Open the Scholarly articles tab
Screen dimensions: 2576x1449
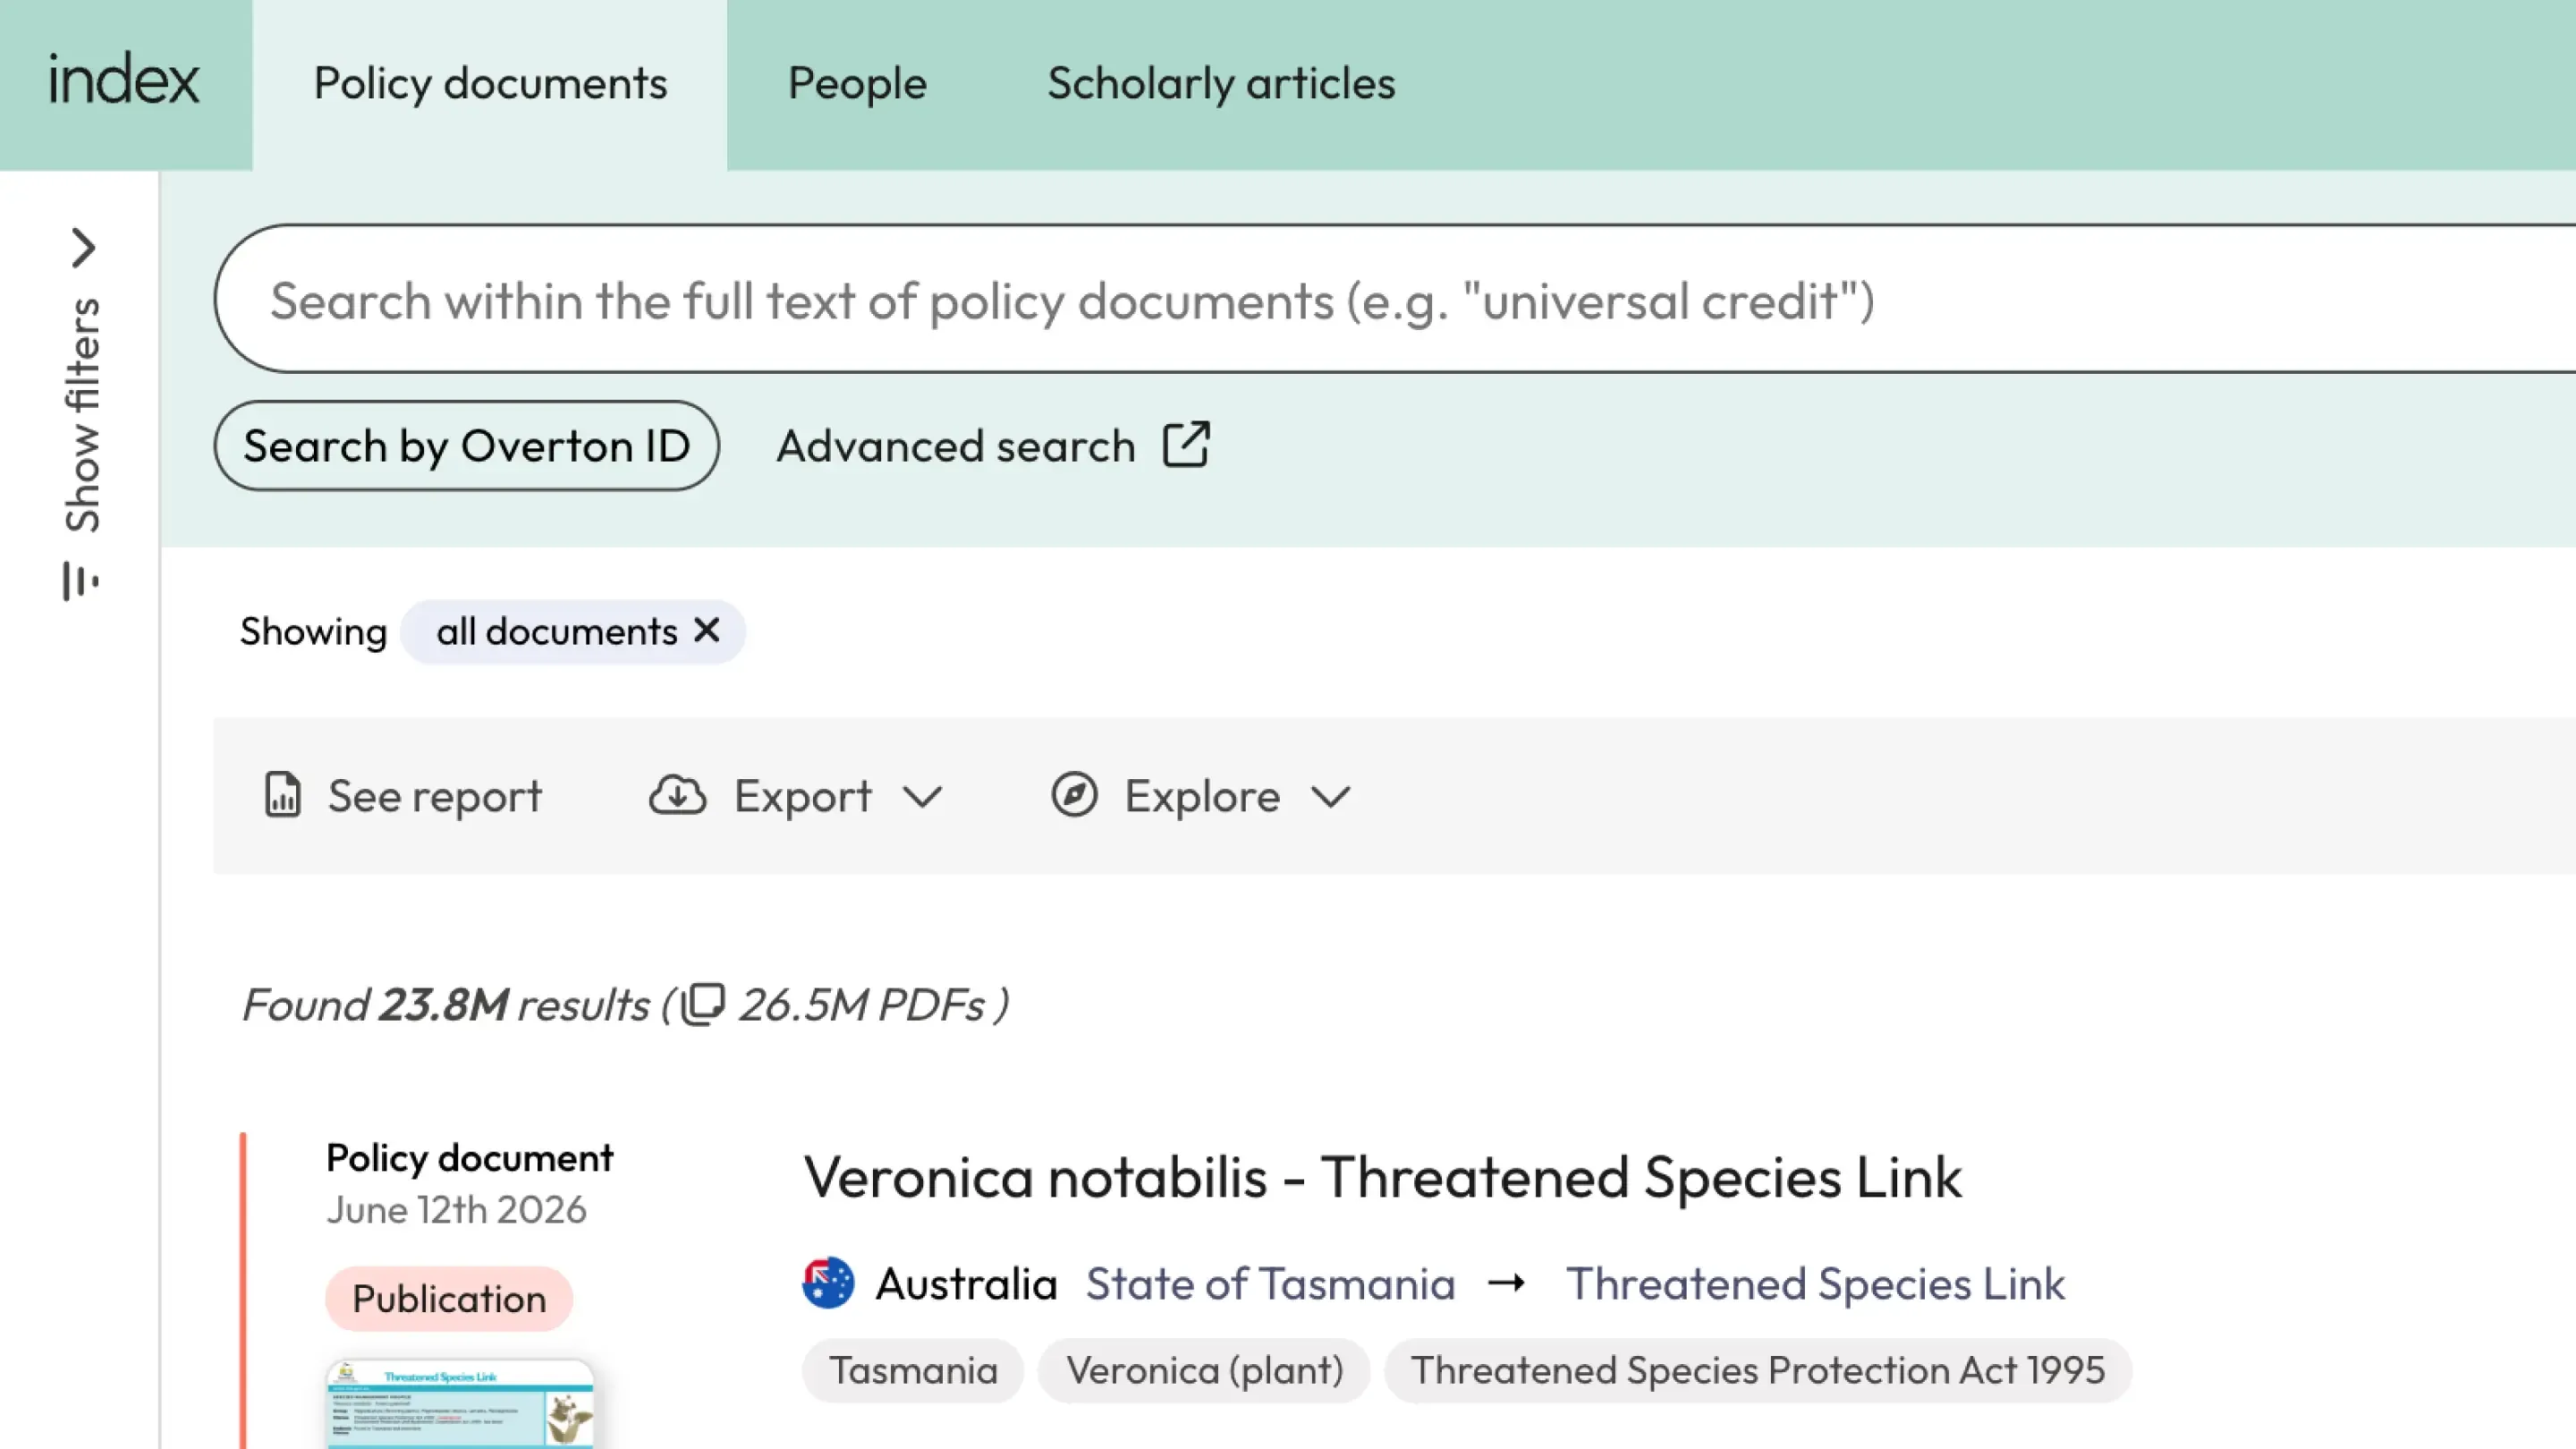[x=1221, y=84]
